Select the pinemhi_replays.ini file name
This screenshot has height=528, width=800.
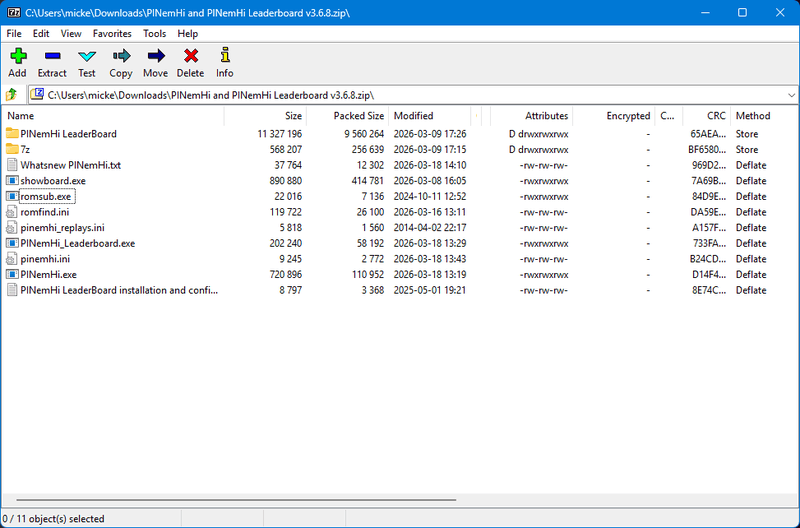click(62, 228)
